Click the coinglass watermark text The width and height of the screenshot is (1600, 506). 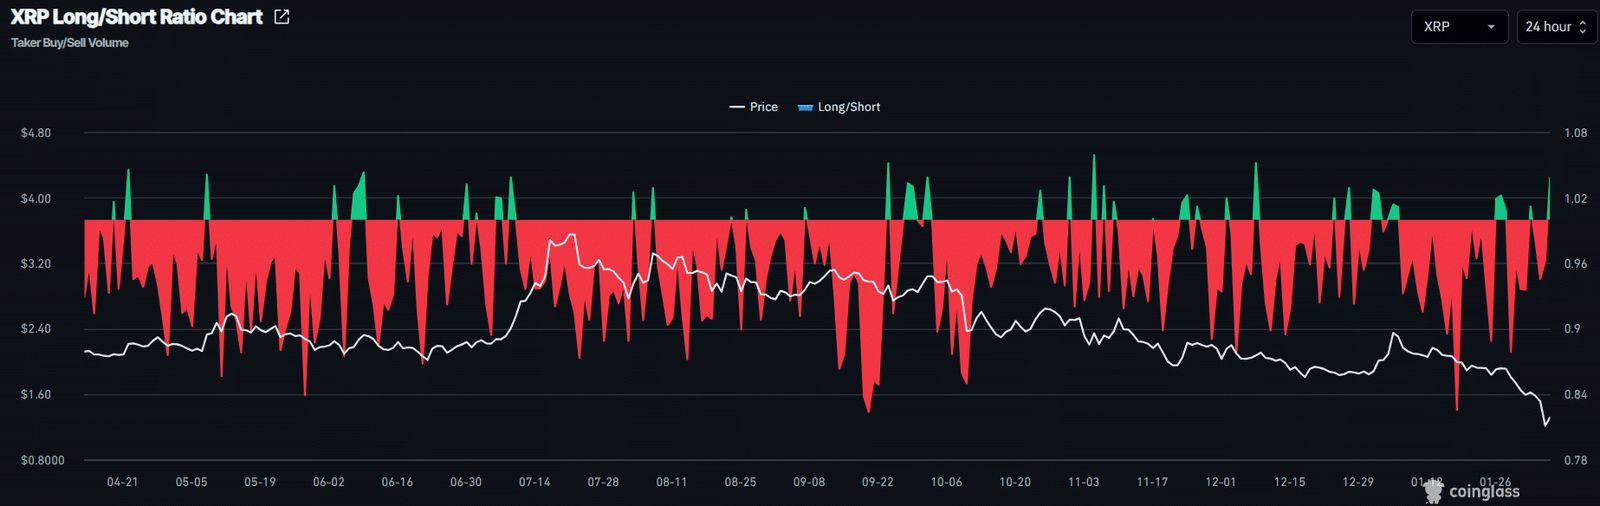click(1484, 491)
